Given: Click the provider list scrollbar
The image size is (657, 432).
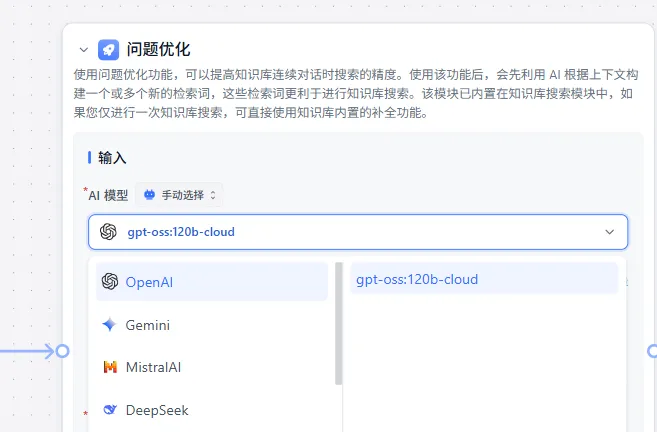Looking at the screenshot, I should click(339, 323).
